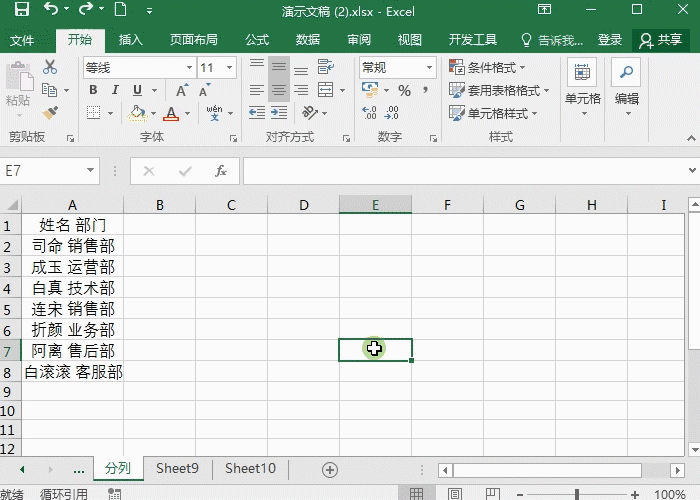The height and width of the screenshot is (500, 700).
Task: Click the 登录 sign-in link
Action: pyautogui.click(x=609, y=40)
